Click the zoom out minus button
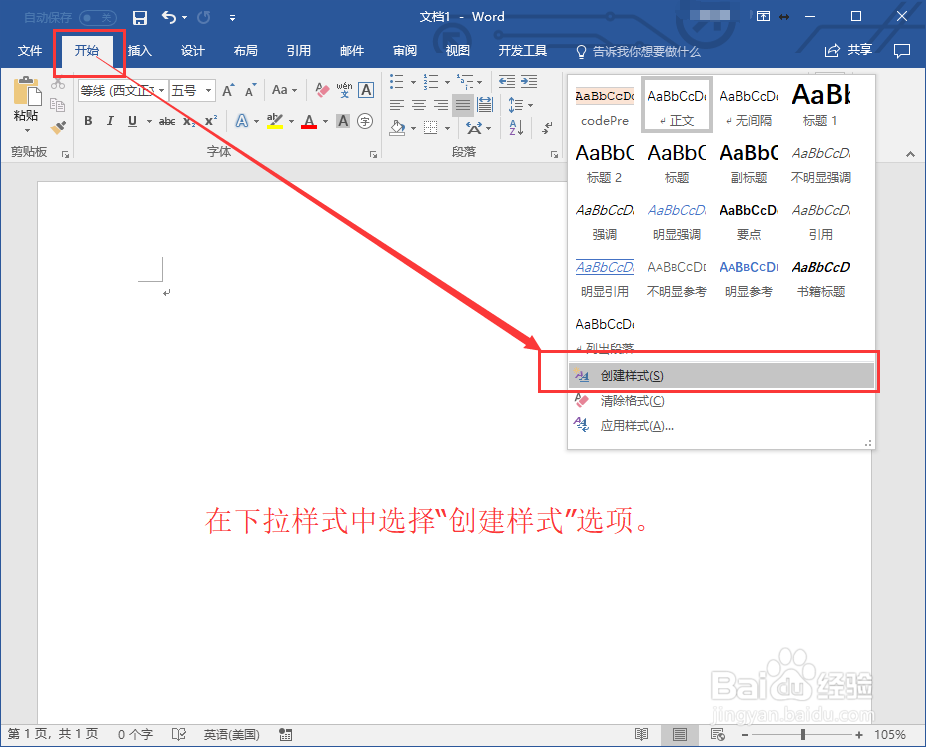This screenshot has width=926, height=747. (x=745, y=735)
